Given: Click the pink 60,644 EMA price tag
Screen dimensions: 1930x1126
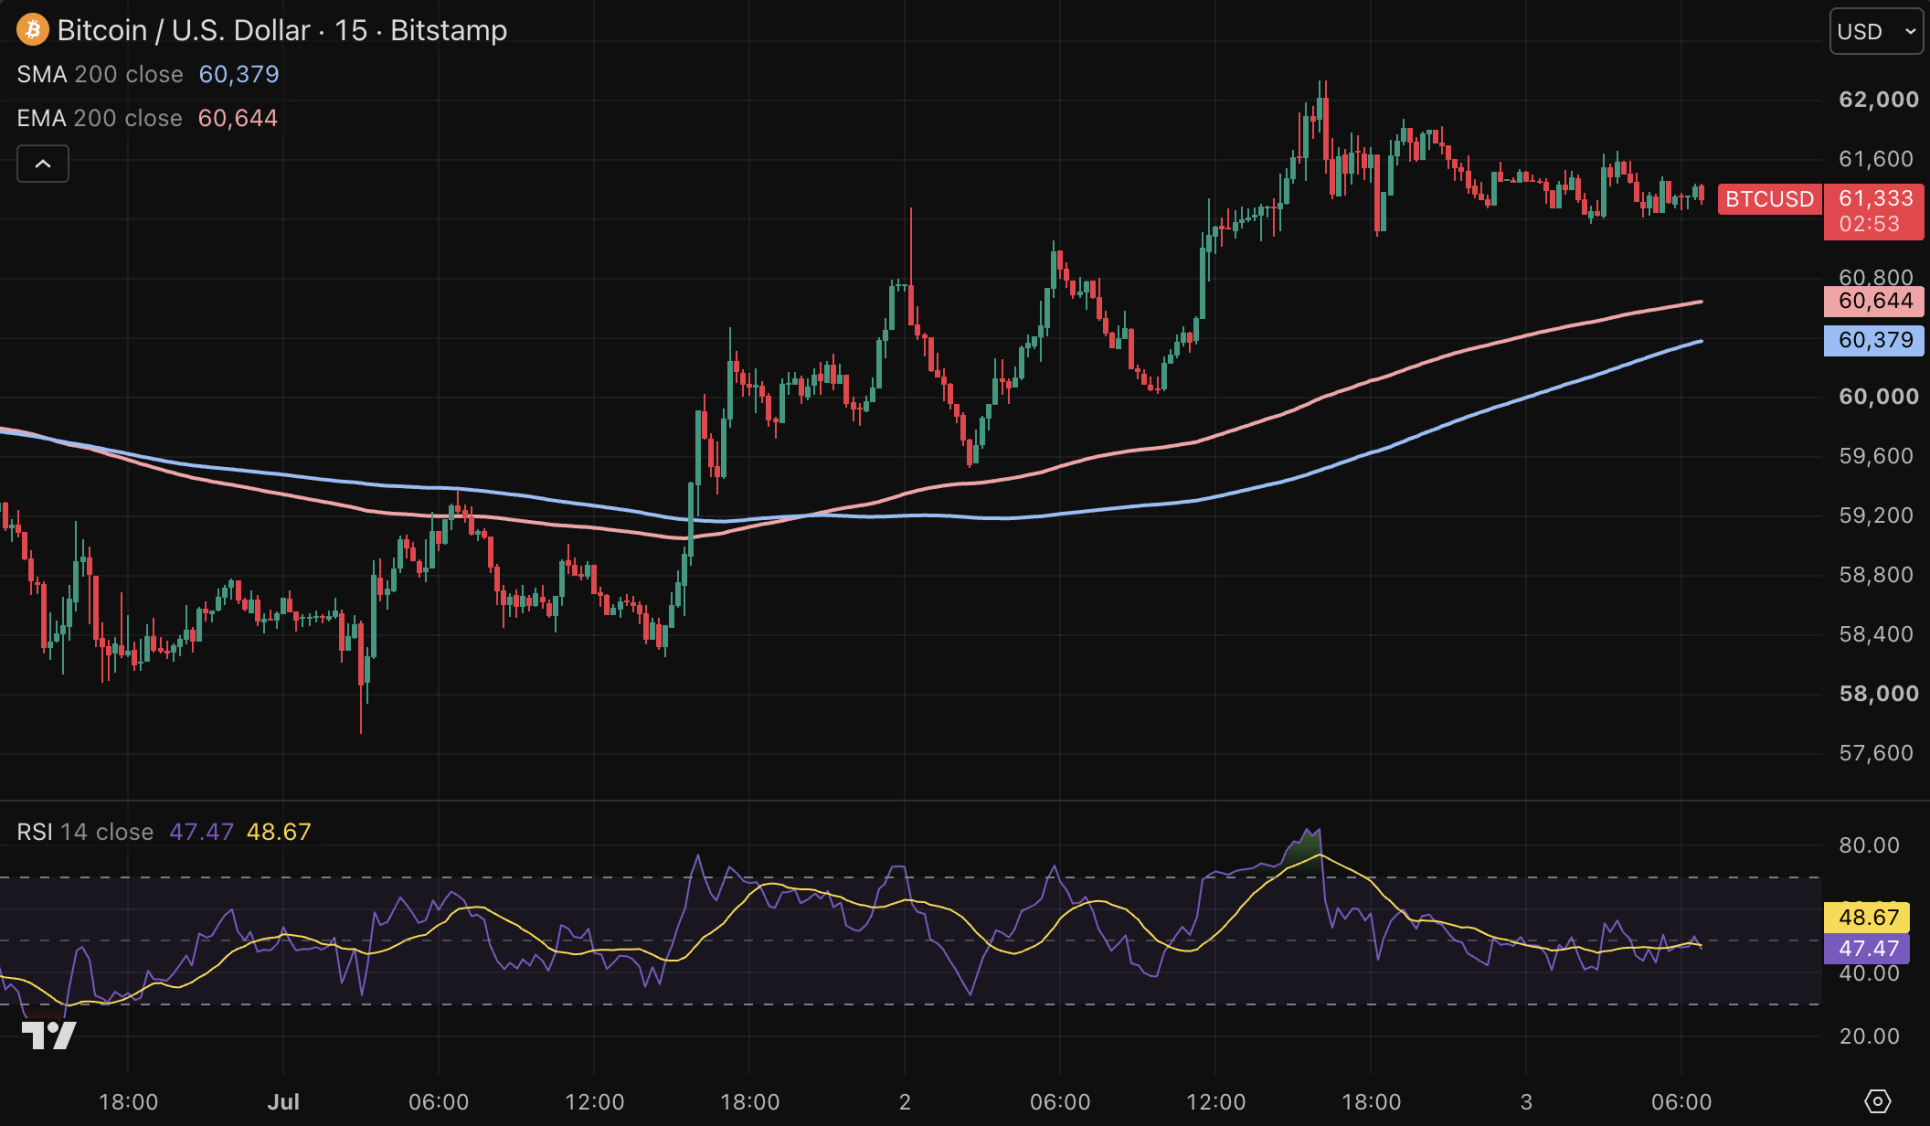Looking at the screenshot, I should 1874,301.
